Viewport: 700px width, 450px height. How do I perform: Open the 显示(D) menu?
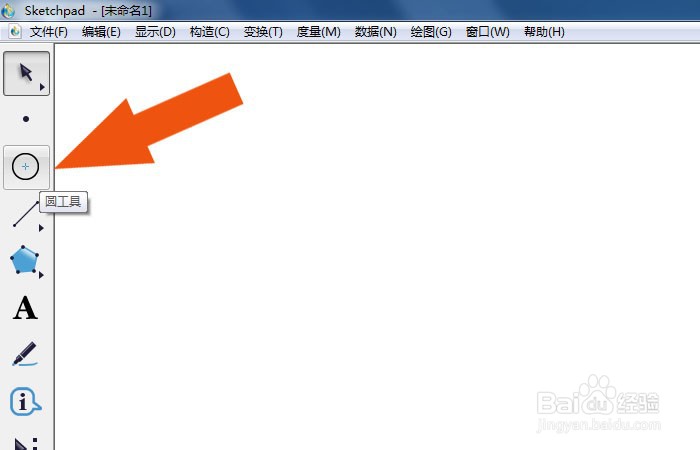(155, 32)
